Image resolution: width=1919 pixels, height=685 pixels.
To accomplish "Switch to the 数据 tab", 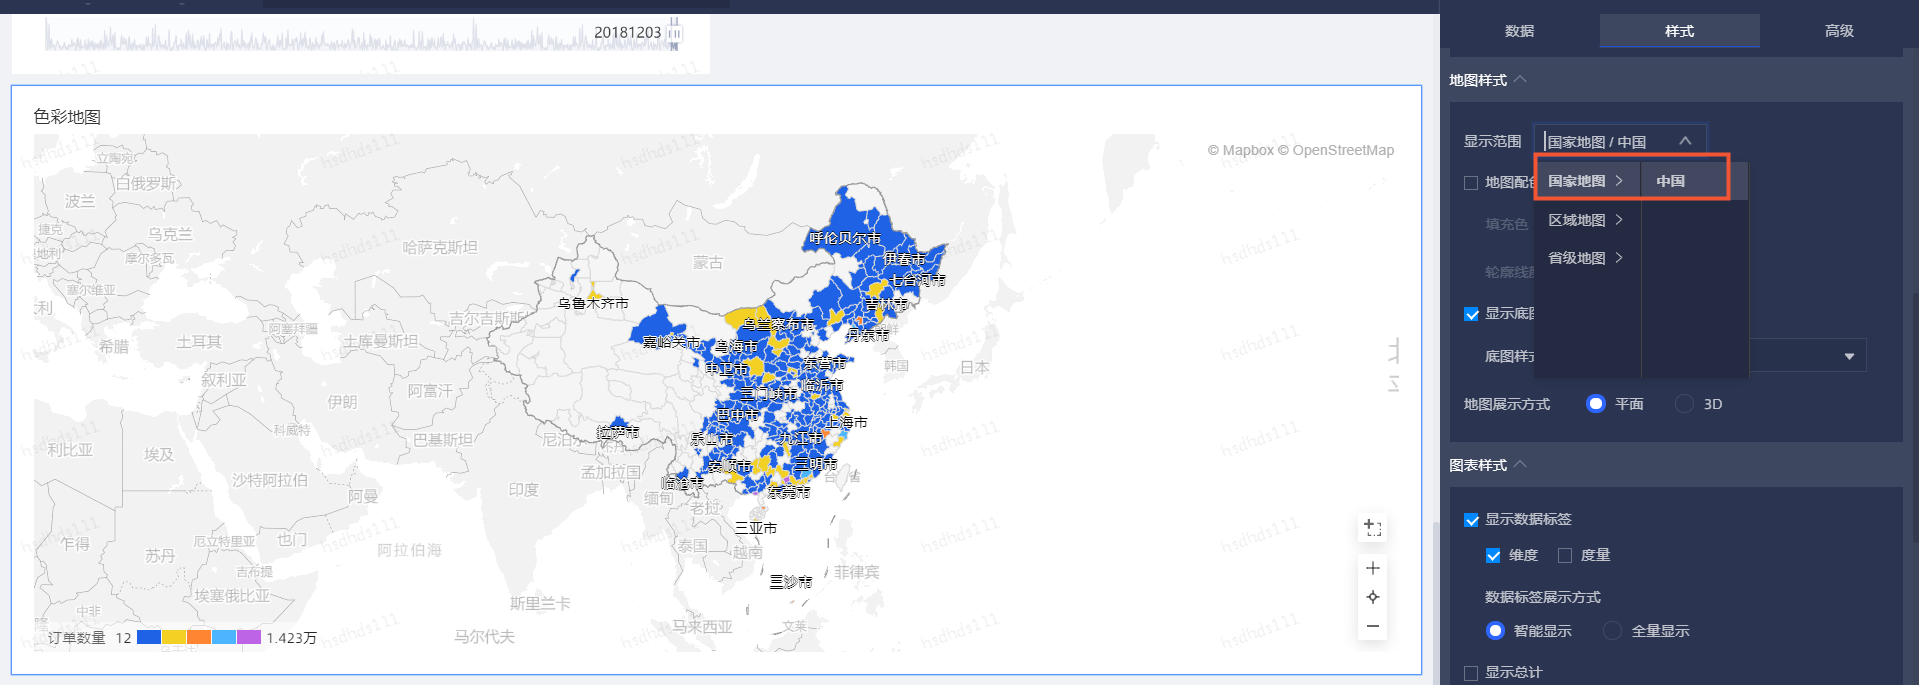I will [1519, 31].
